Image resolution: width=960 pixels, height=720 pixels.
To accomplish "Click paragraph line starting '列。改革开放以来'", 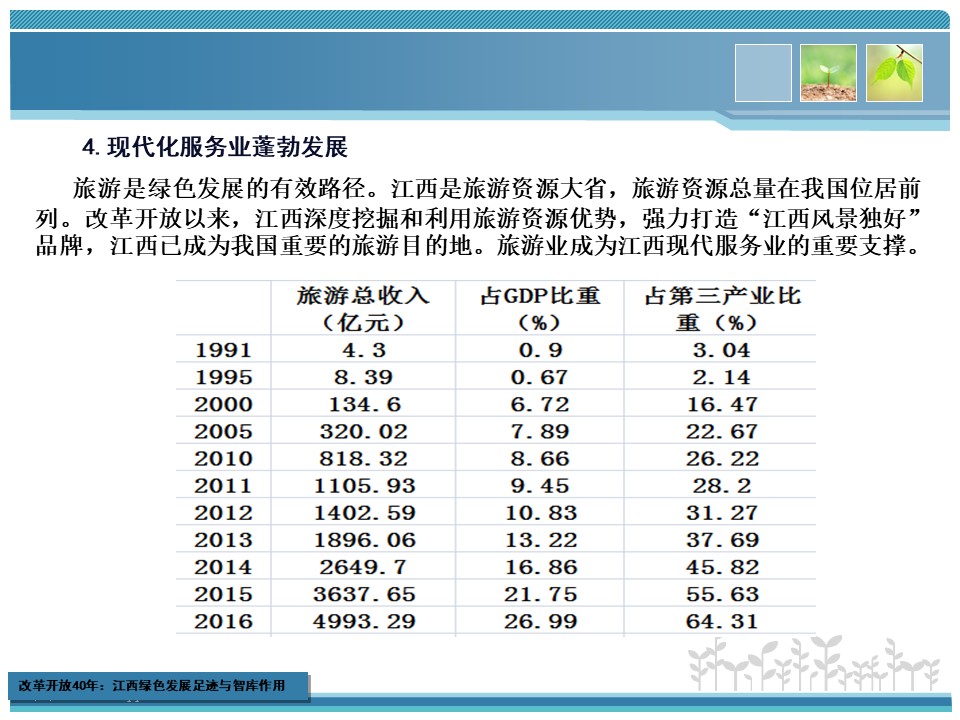I will coord(478,219).
